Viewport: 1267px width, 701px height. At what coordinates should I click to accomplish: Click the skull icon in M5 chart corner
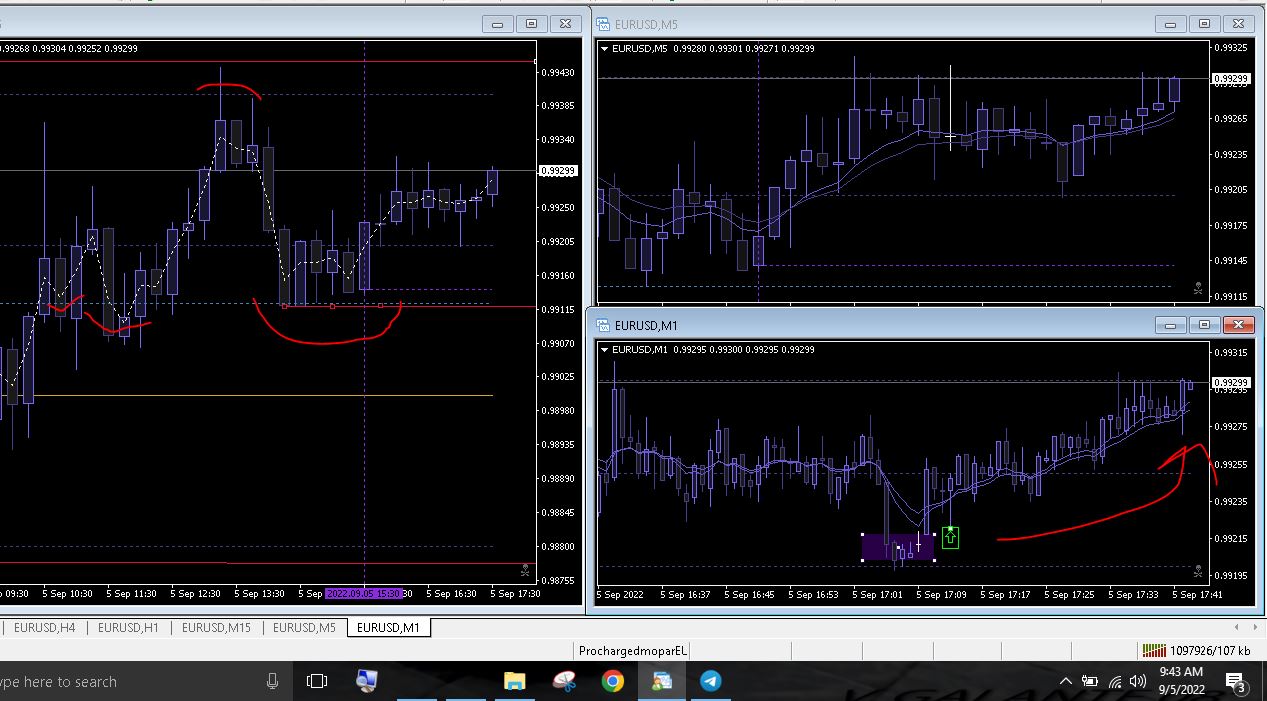click(1198, 289)
